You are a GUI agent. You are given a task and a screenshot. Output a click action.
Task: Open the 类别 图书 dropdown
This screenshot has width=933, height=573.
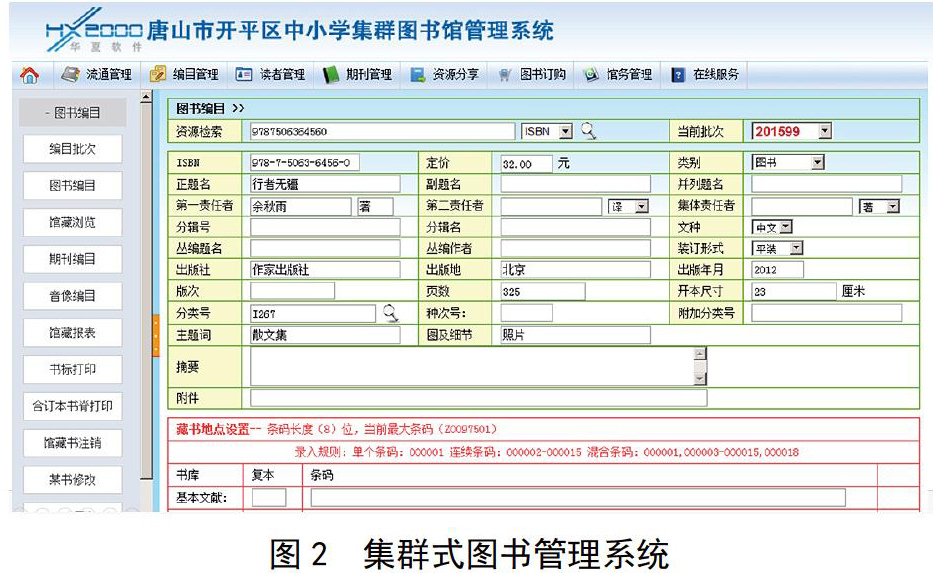coord(788,162)
